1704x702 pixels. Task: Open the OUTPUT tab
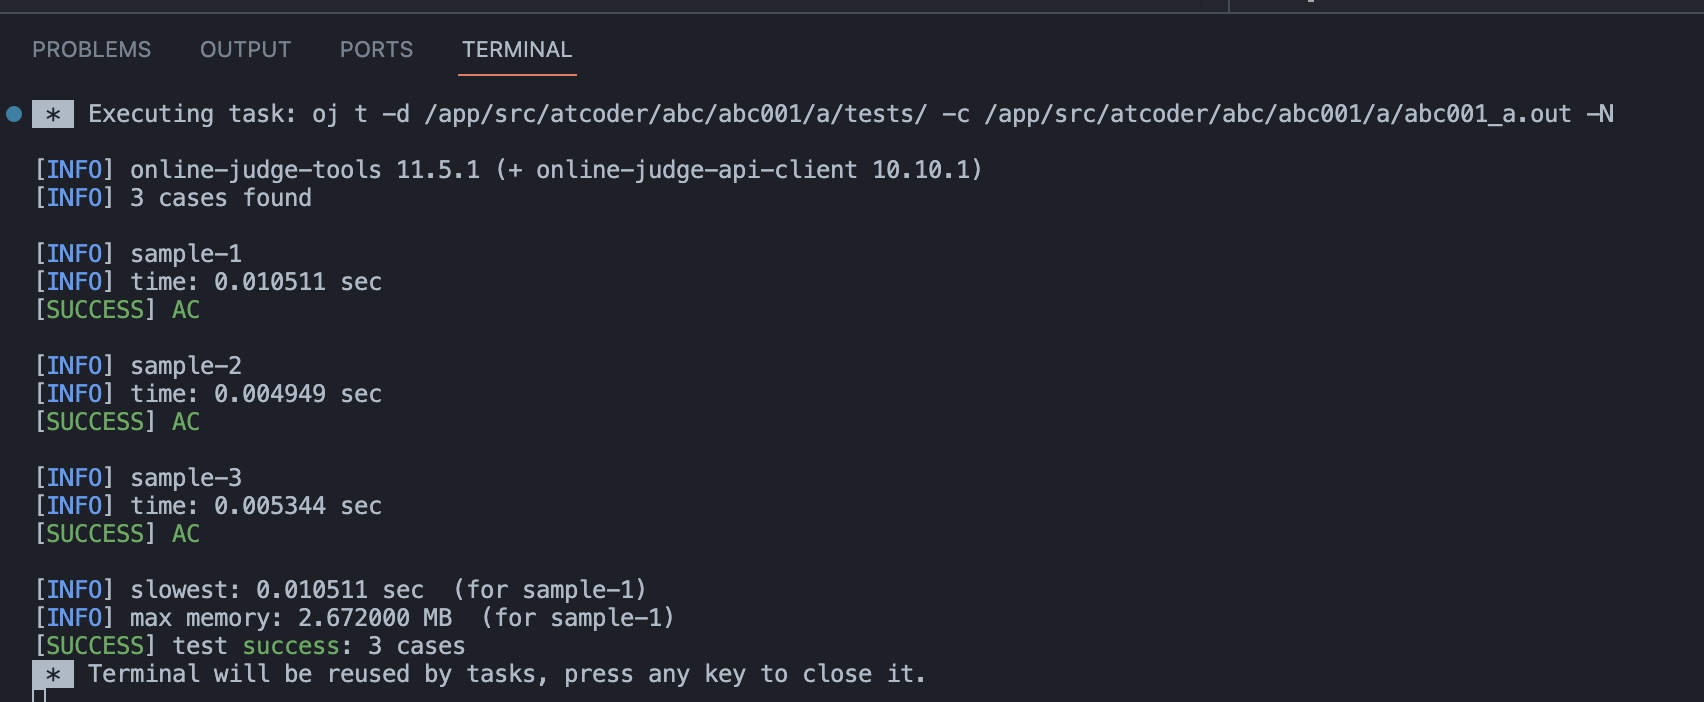click(x=246, y=50)
